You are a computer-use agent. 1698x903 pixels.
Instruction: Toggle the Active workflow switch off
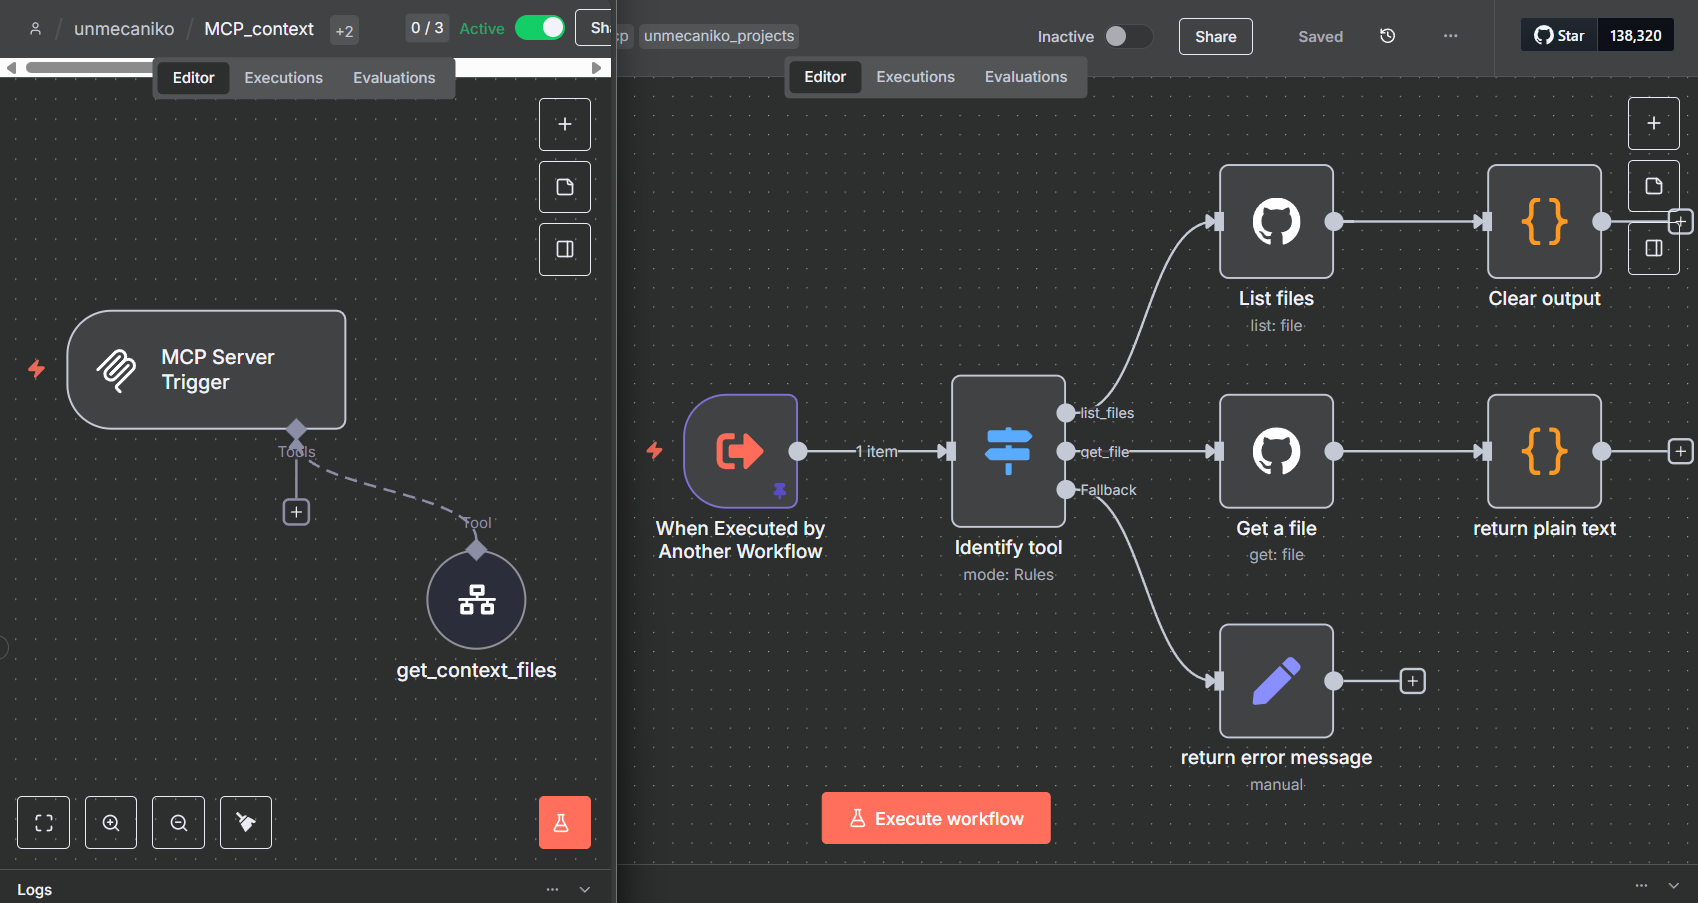(x=540, y=28)
